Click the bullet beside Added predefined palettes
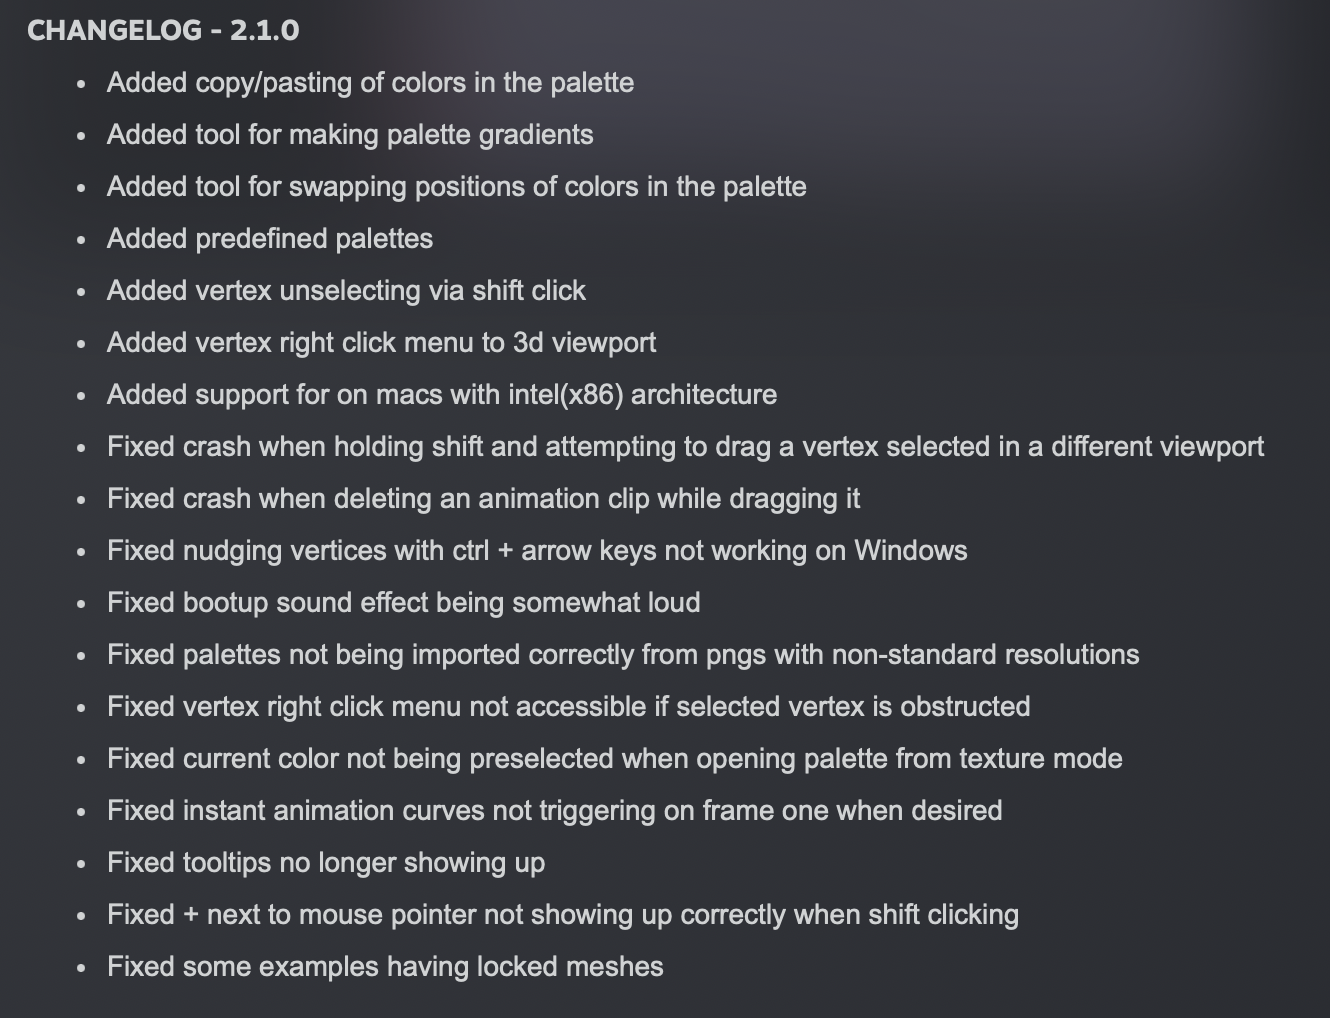The height and width of the screenshot is (1018, 1330). (x=81, y=240)
